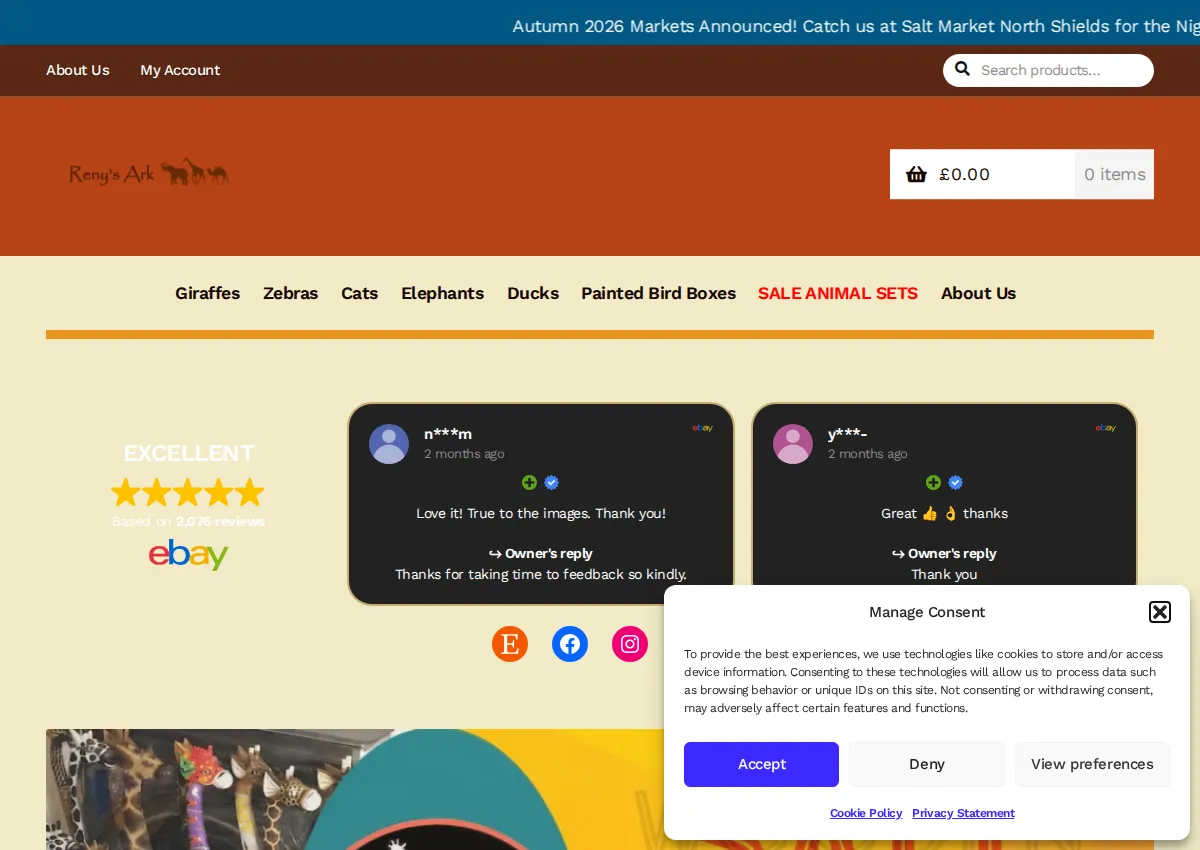Open the Cats category

click(360, 293)
